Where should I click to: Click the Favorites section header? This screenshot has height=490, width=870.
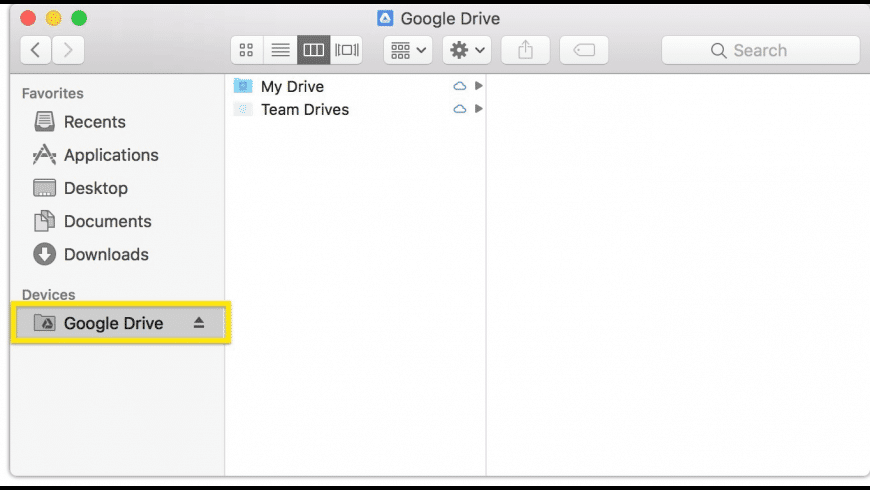pos(53,93)
